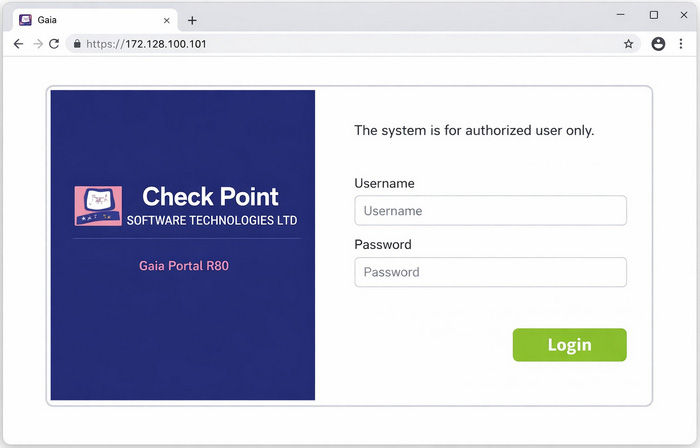Viewport: 700px width, 448px height.
Task: Click 'The system is for authorized user only' text
Action: [474, 130]
